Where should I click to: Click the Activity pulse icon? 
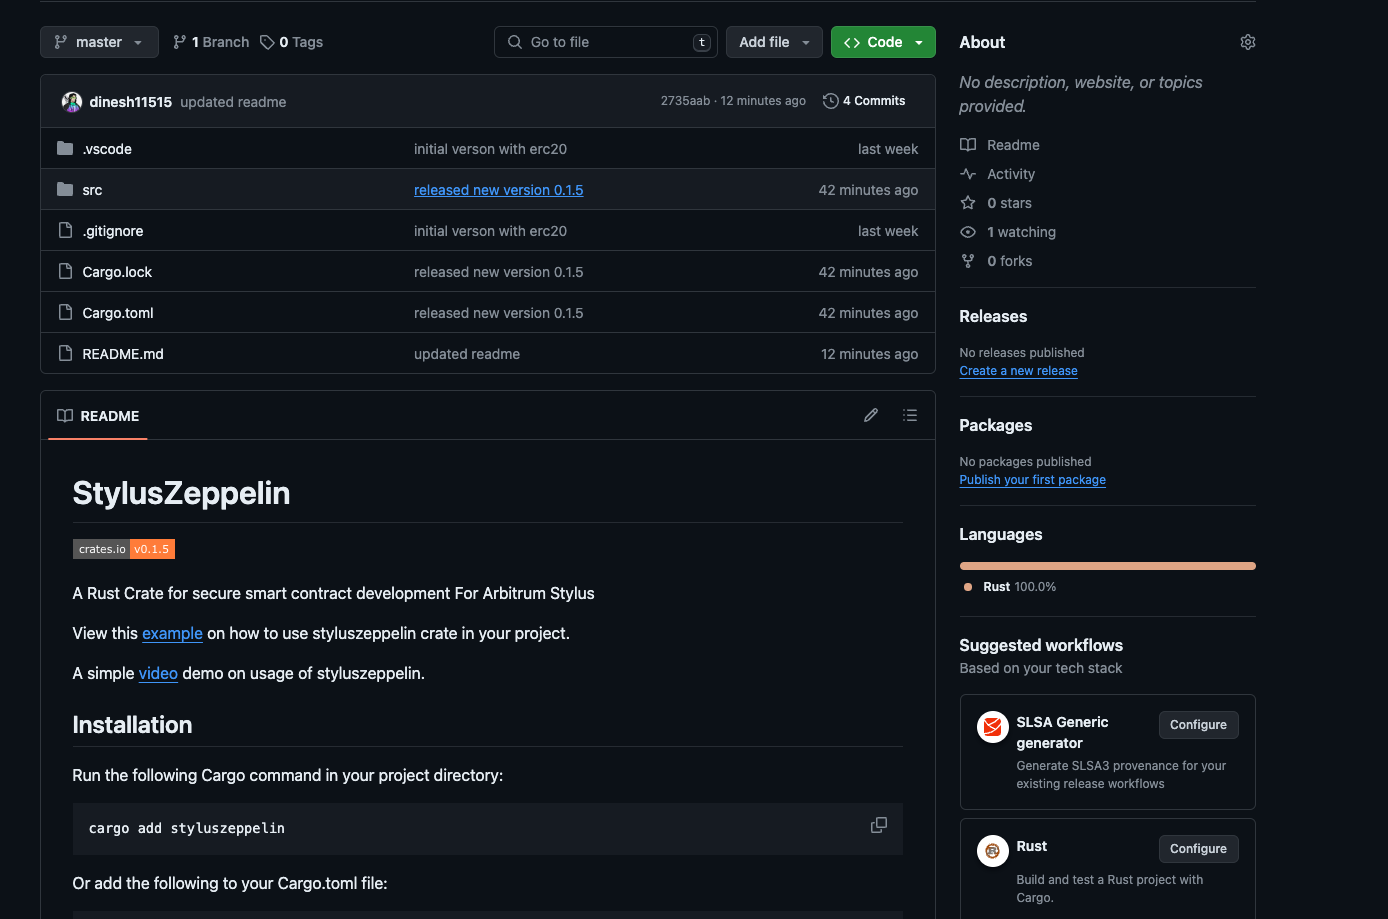pyautogui.click(x=968, y=174)
